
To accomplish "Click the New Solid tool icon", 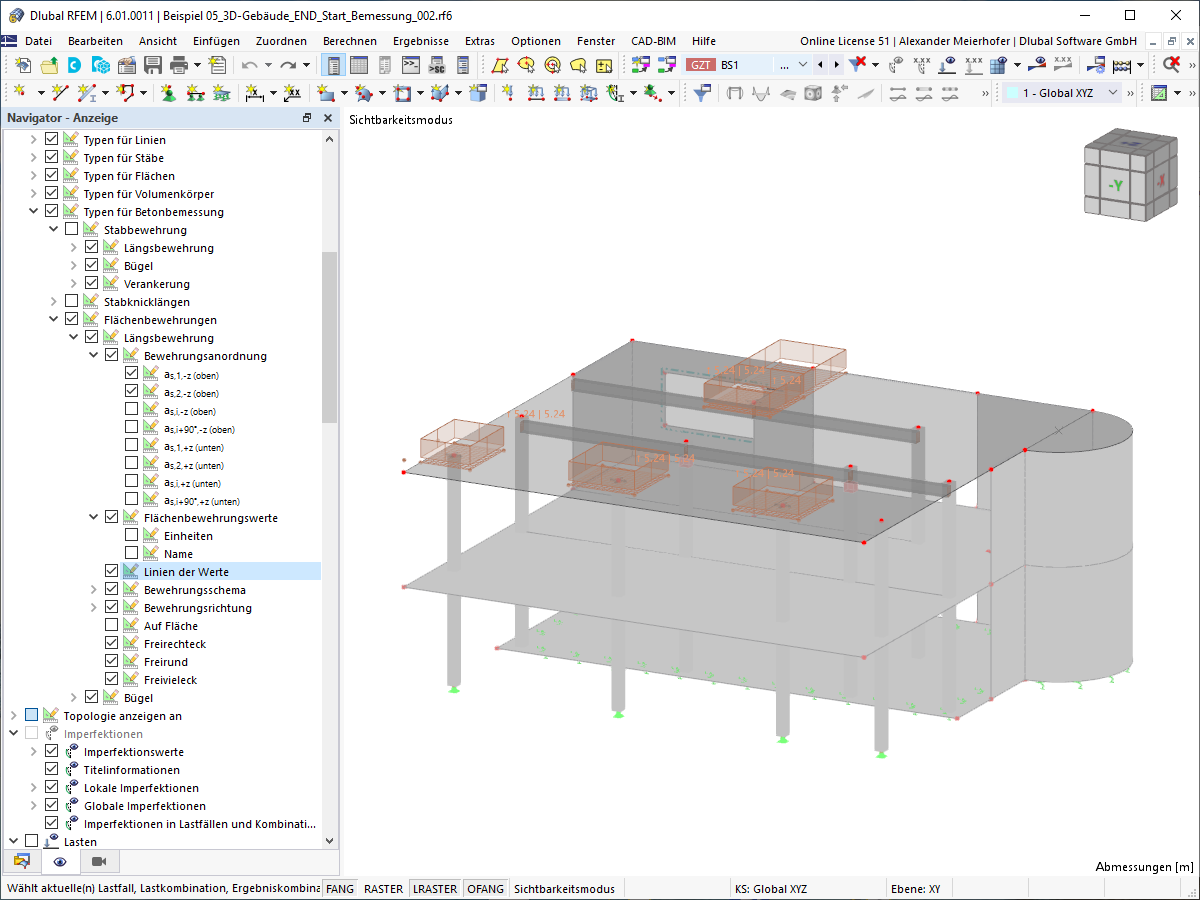I will [x=441, y=93].
